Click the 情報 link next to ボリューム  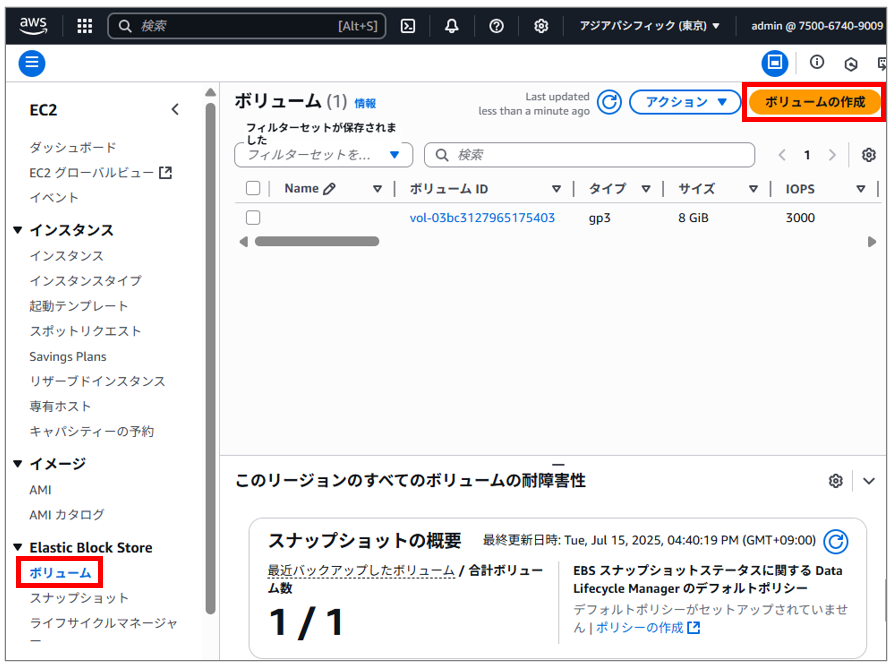tap(365, 103)
